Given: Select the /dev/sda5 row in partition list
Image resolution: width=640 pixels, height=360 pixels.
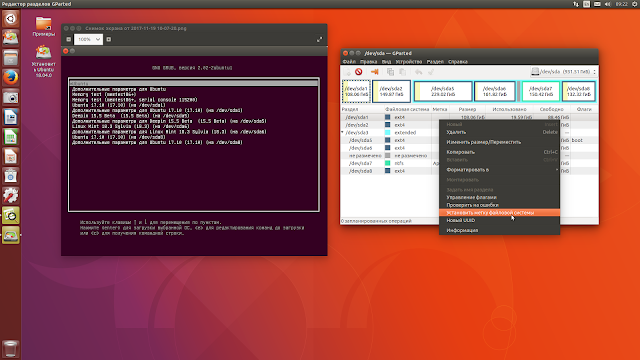Looking at the screenshot, I should 390,140.
